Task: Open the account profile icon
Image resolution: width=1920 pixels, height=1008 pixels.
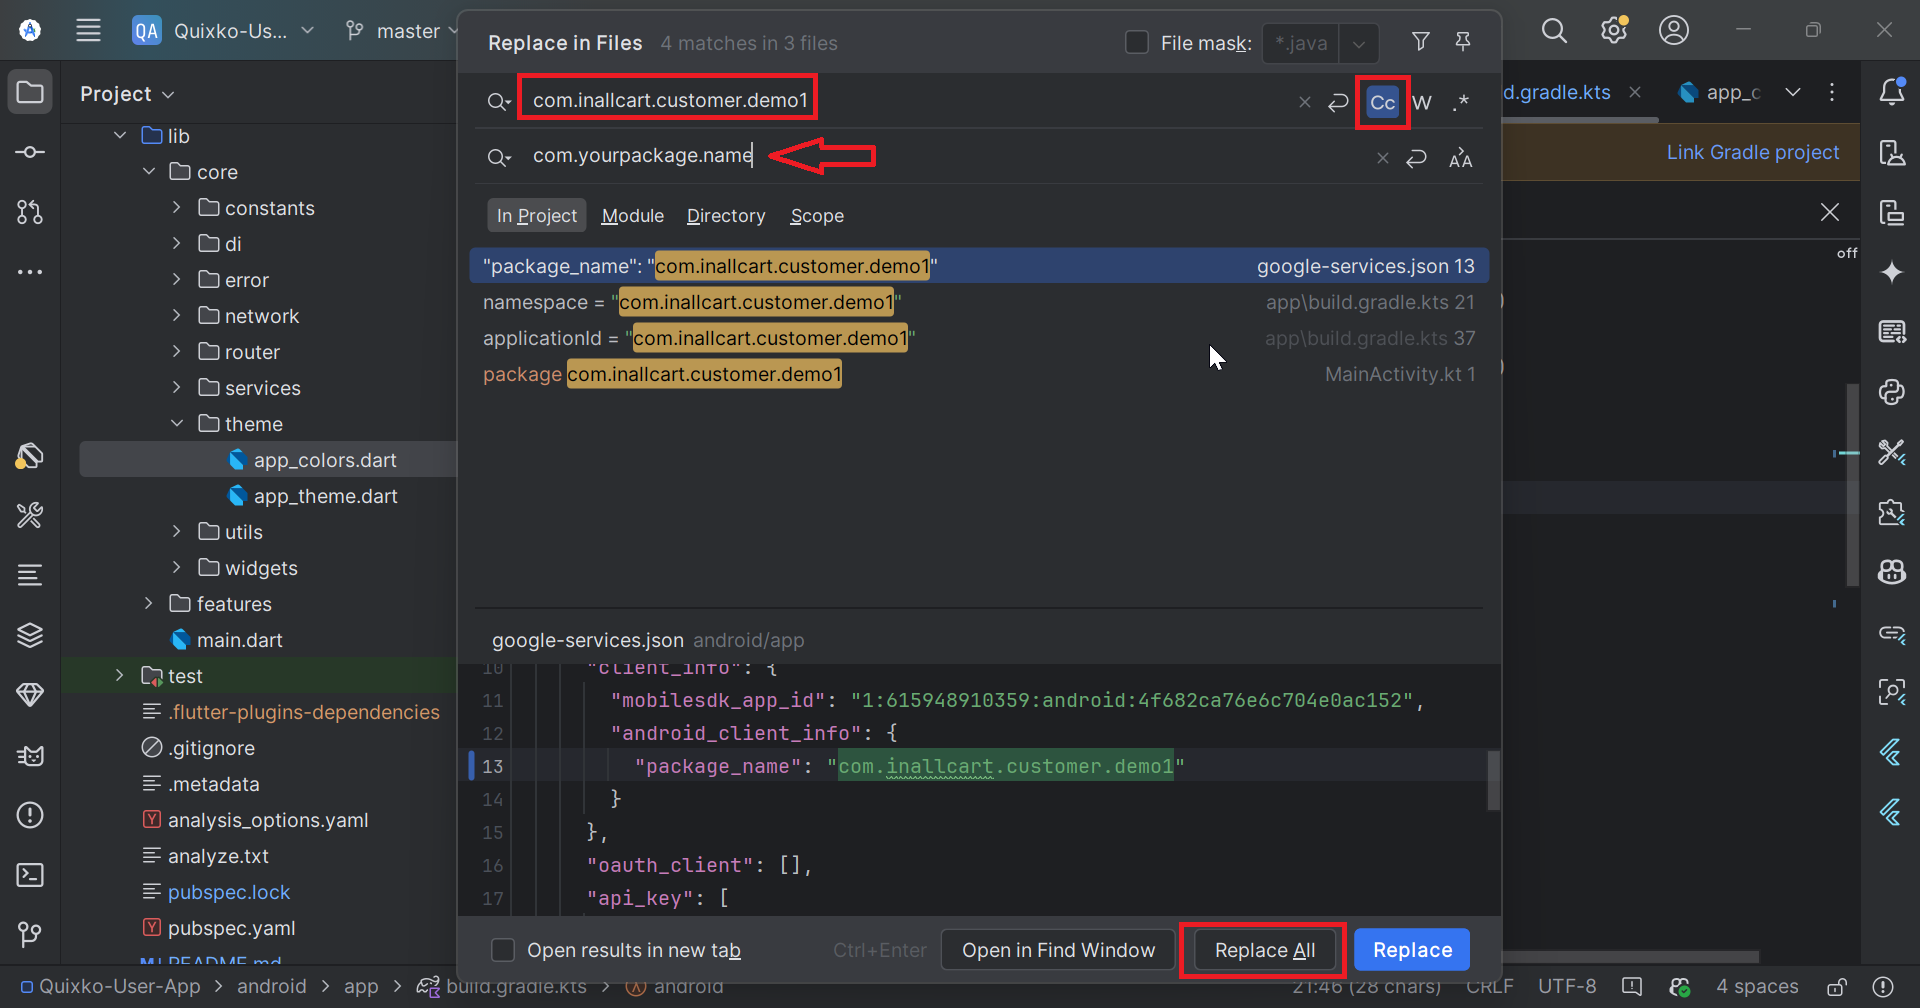Action: [x=1674, y=30]
